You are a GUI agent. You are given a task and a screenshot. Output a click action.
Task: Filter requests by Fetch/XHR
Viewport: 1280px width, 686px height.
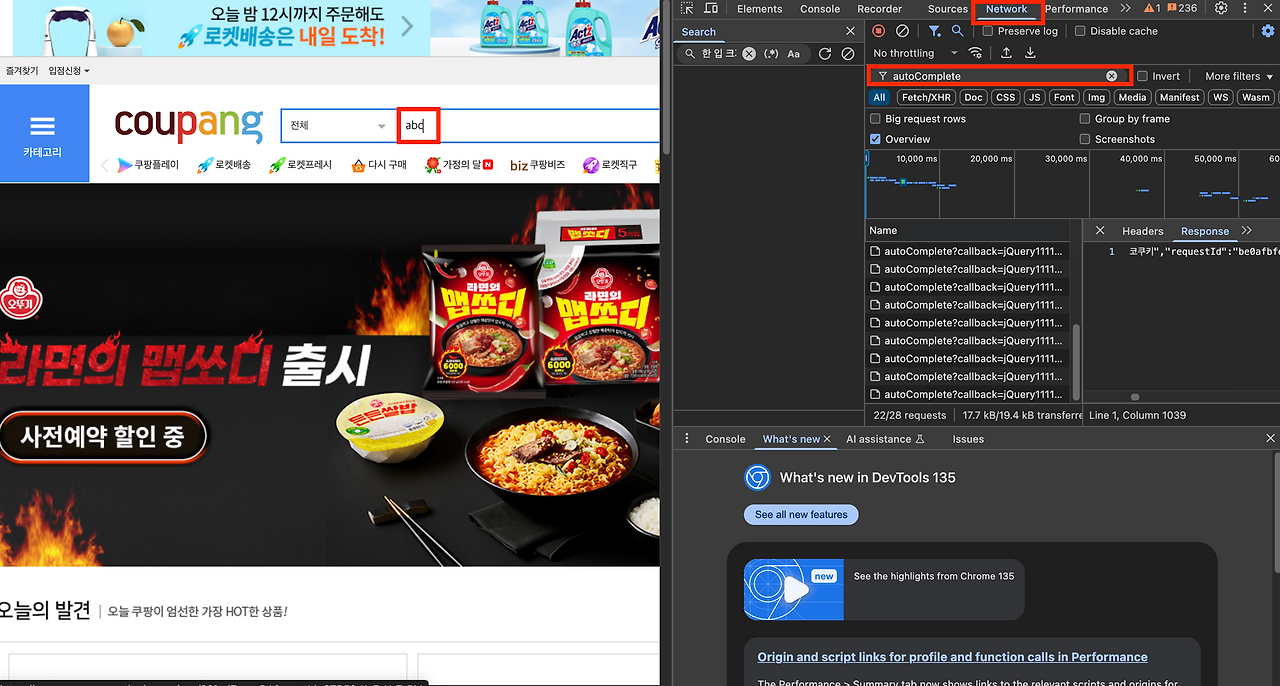(x=926, y=98)
